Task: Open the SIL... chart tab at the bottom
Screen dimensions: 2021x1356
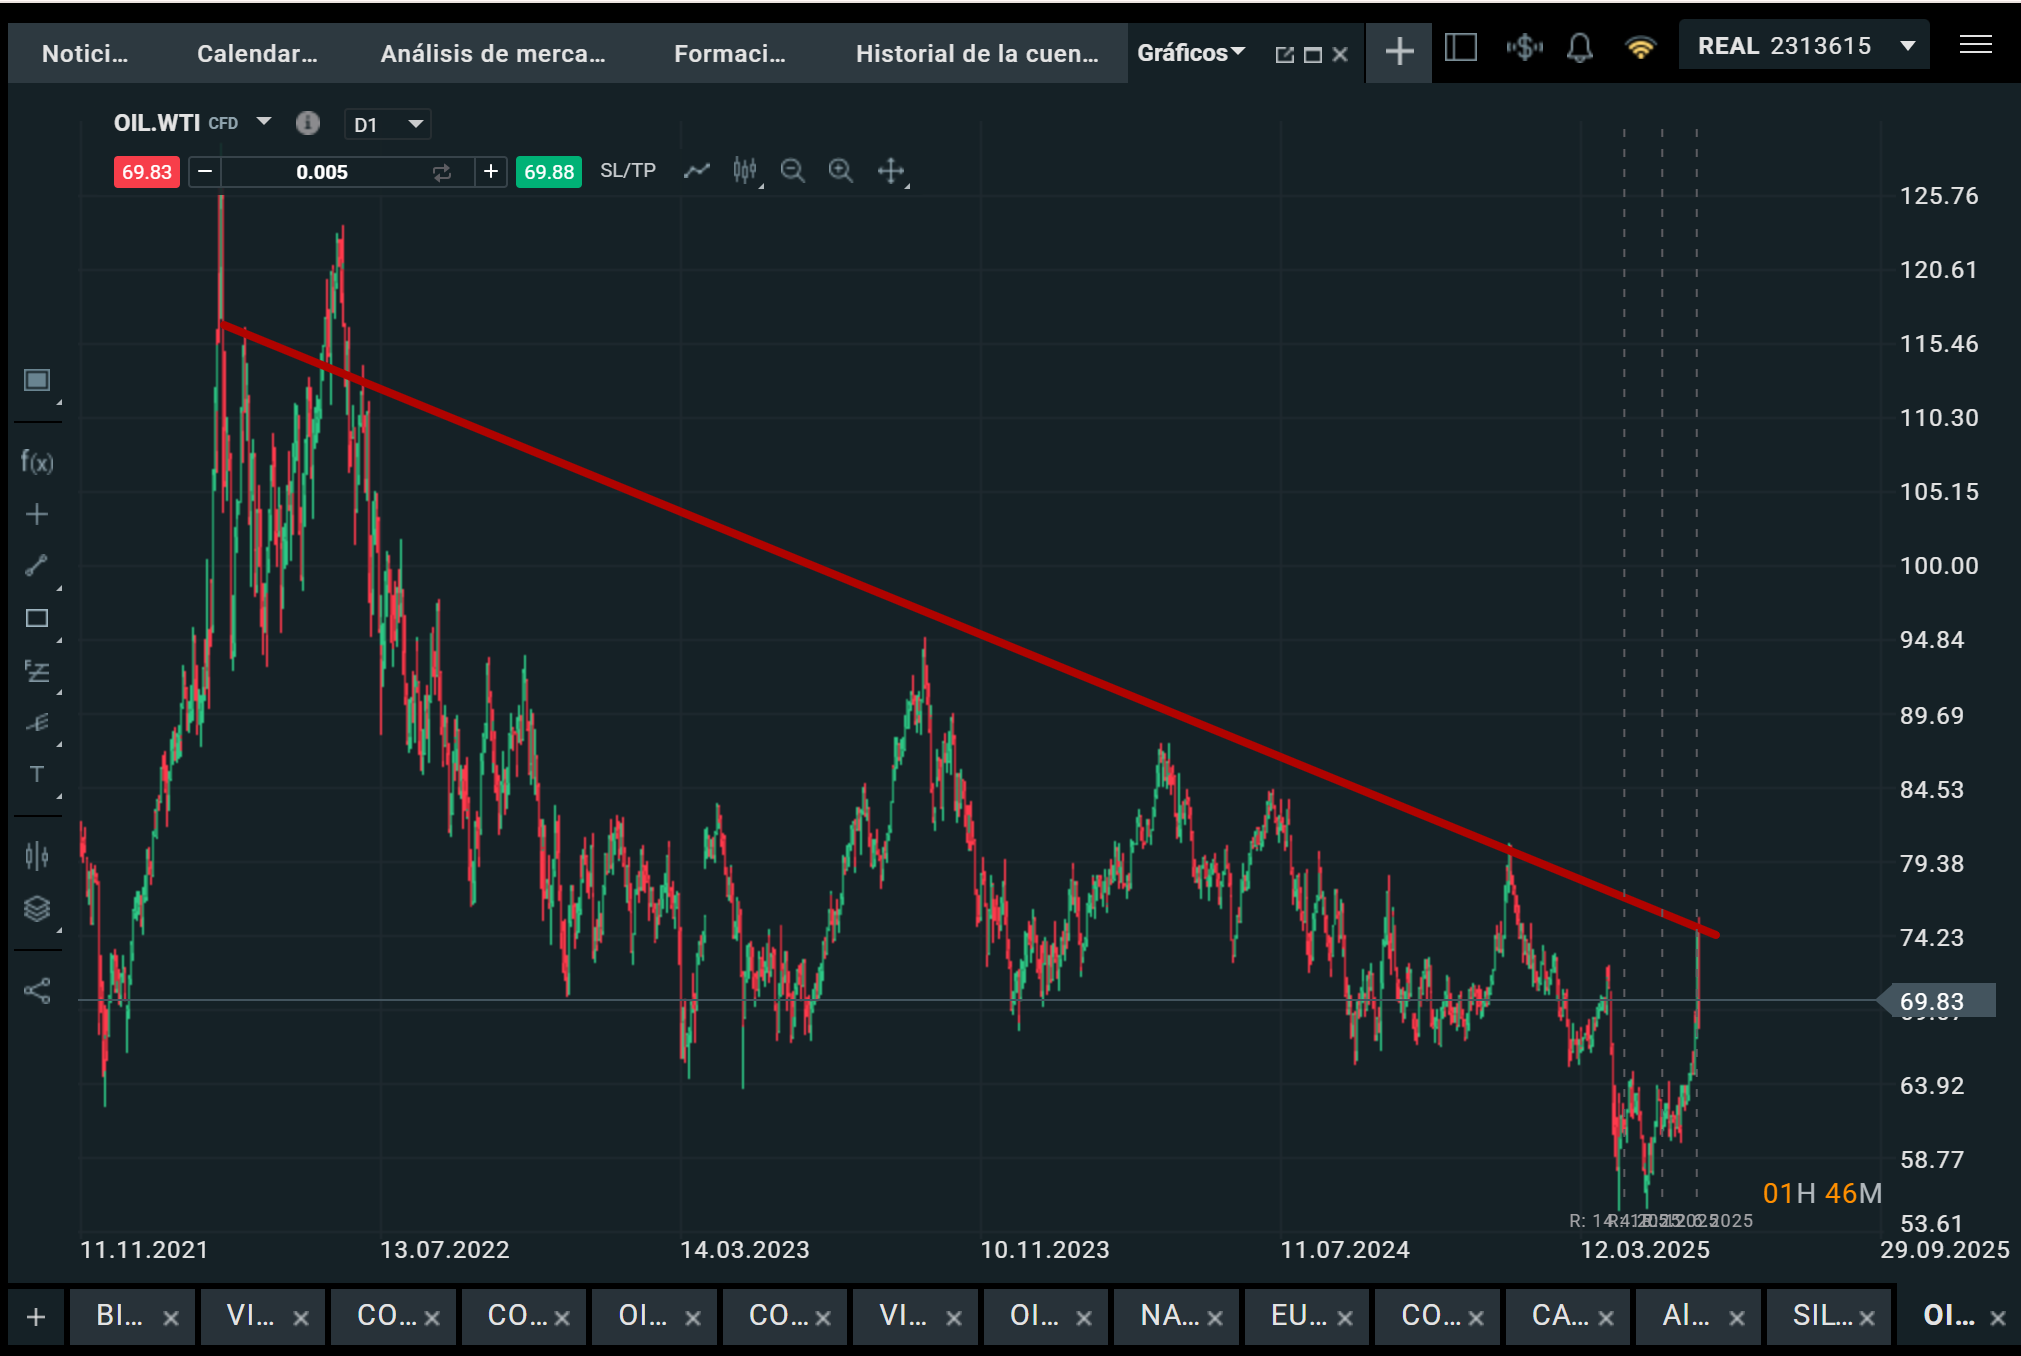Action: click(1821, 1315)
